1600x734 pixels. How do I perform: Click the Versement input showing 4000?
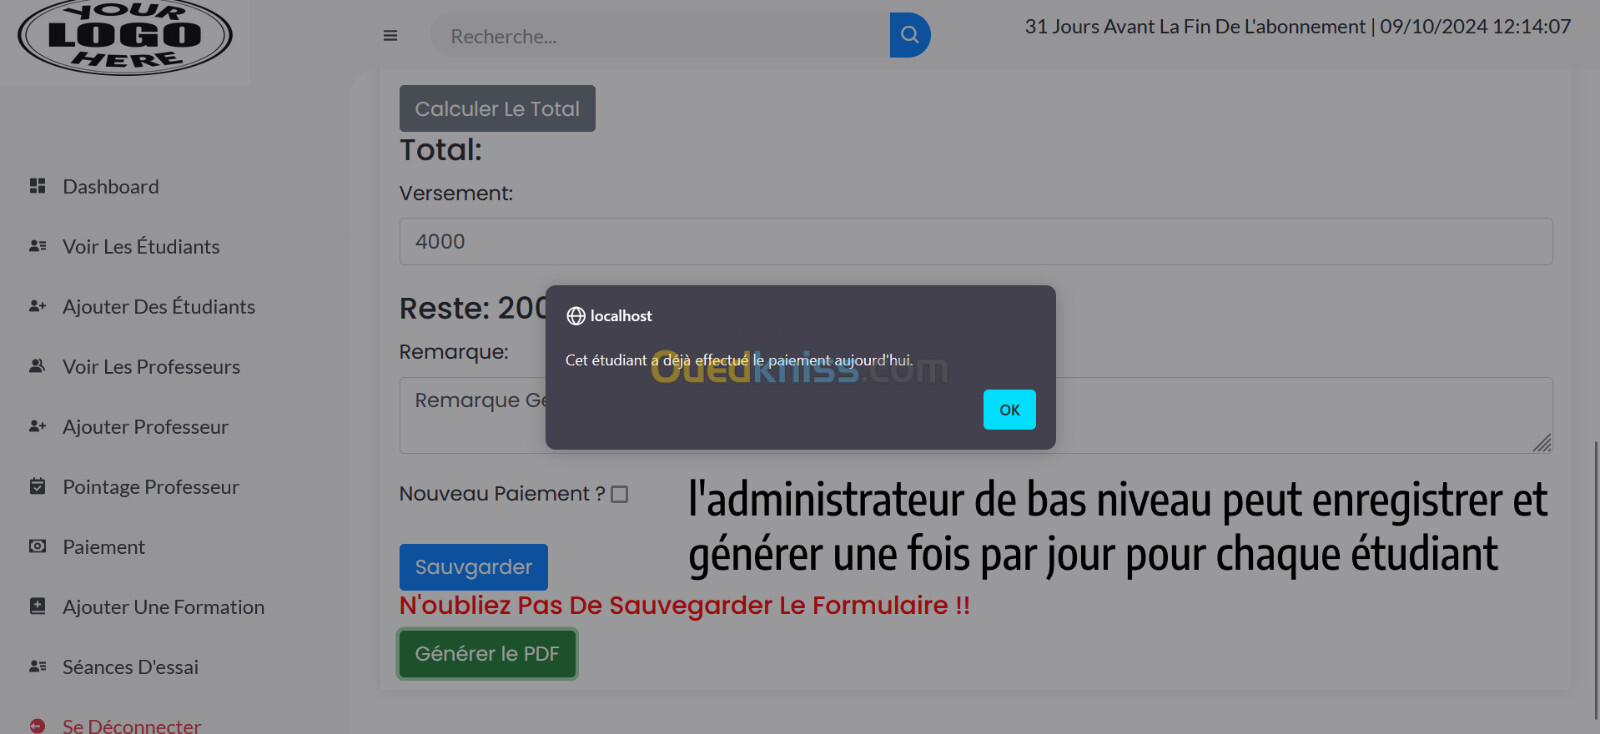[x=976, y=242]
